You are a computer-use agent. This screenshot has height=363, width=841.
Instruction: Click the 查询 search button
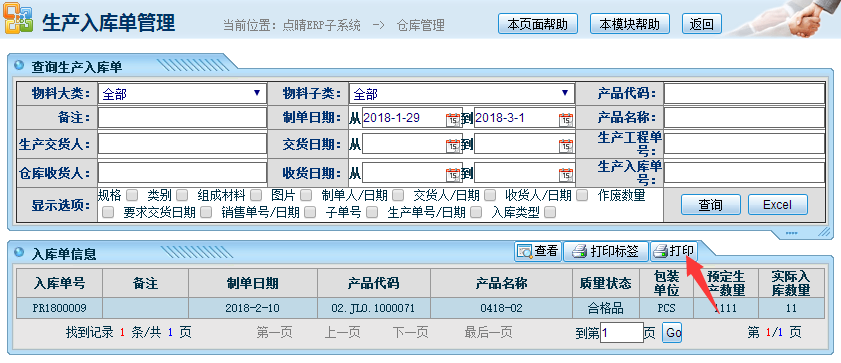(711, 205)
